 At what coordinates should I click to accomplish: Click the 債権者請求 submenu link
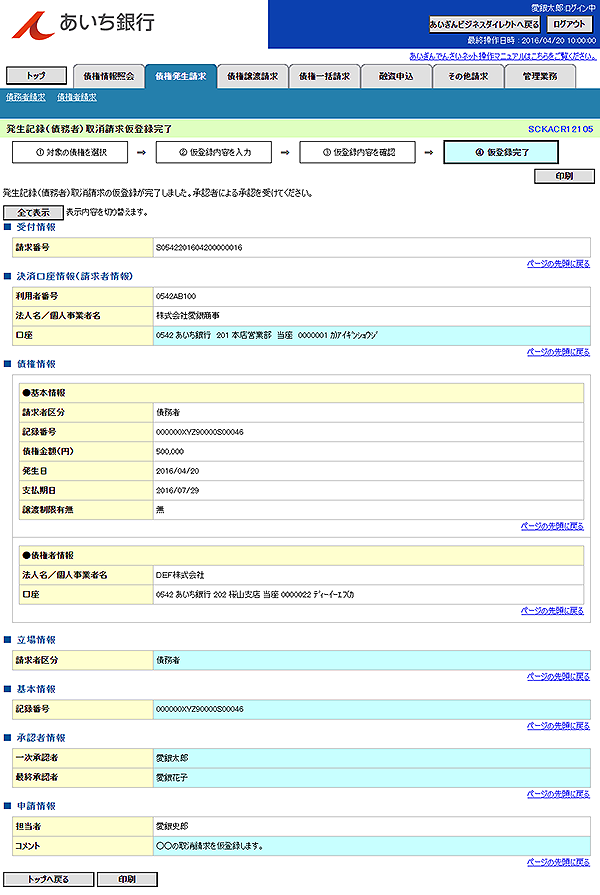(x=76, y=98)
